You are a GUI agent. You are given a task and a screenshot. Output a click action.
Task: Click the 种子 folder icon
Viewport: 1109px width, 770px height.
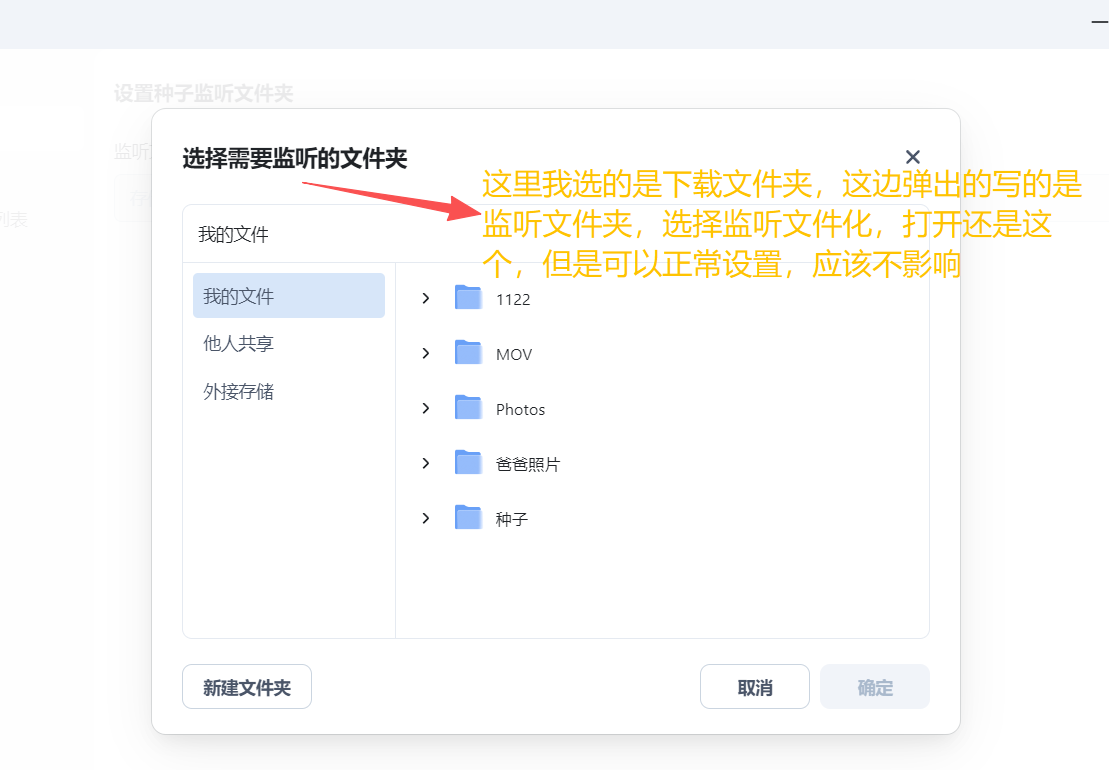tap(468, 518)
